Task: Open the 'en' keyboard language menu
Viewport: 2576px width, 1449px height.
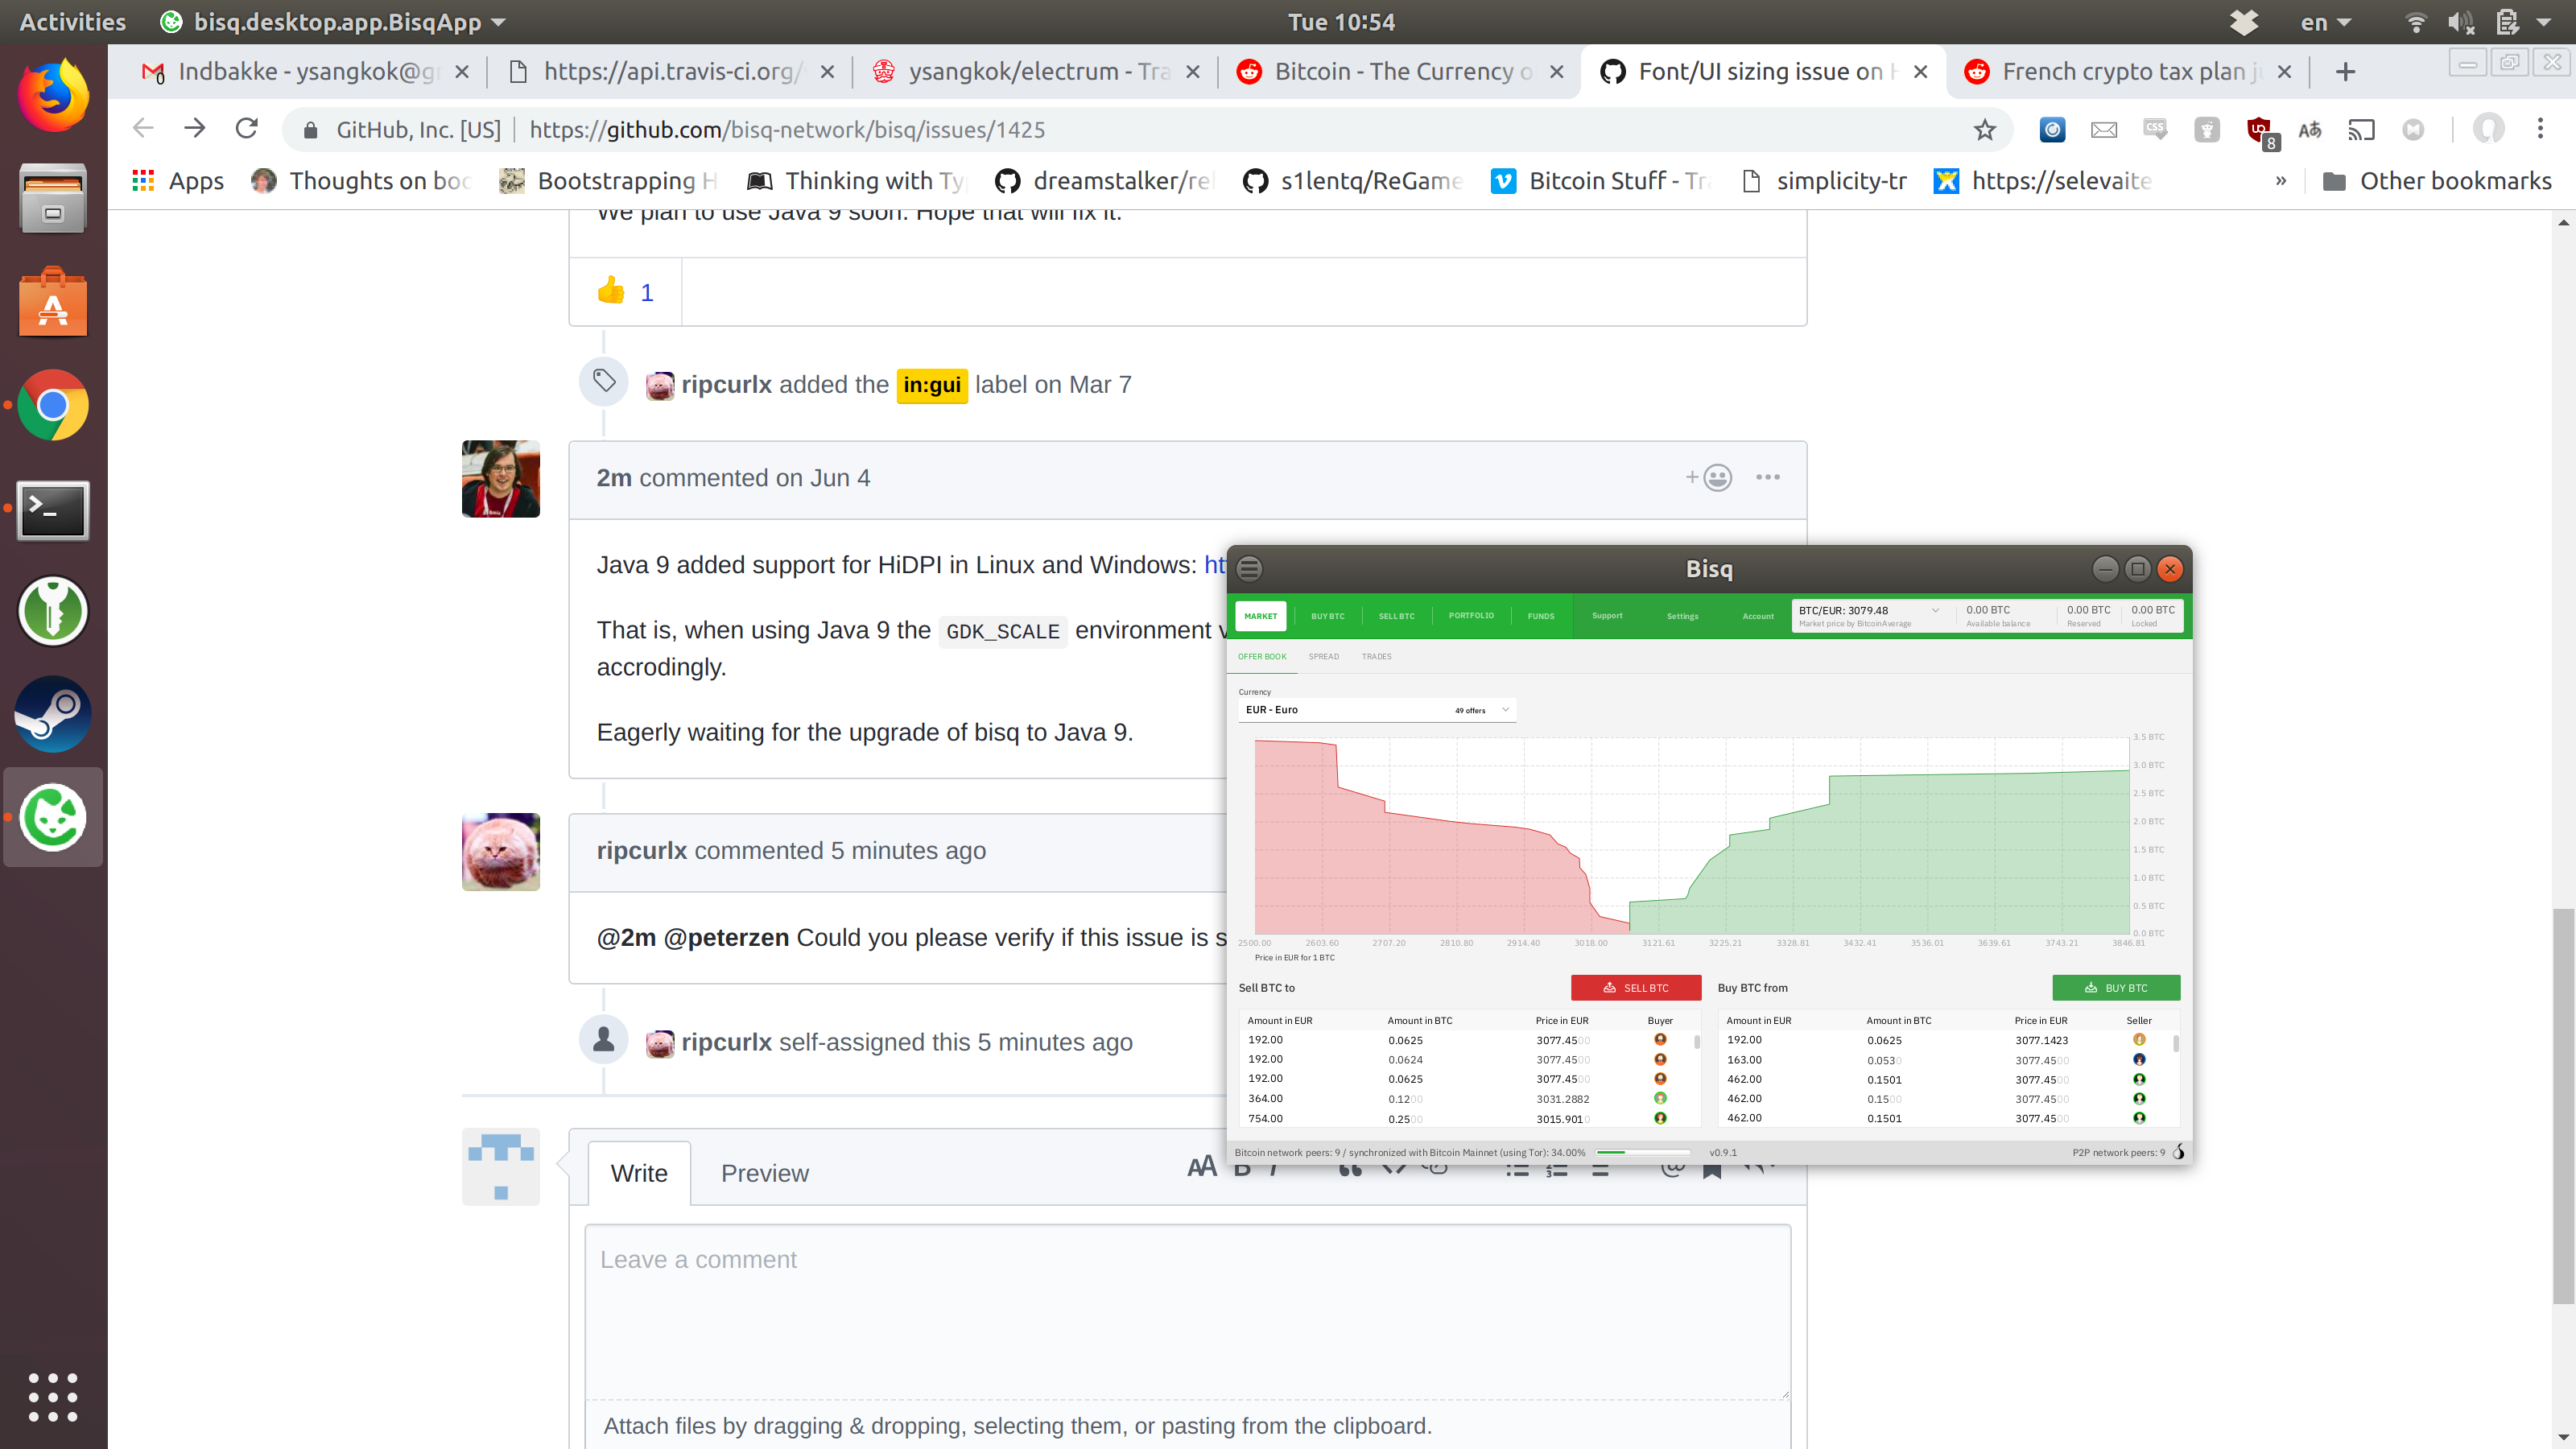Action: coord(2325,22)
